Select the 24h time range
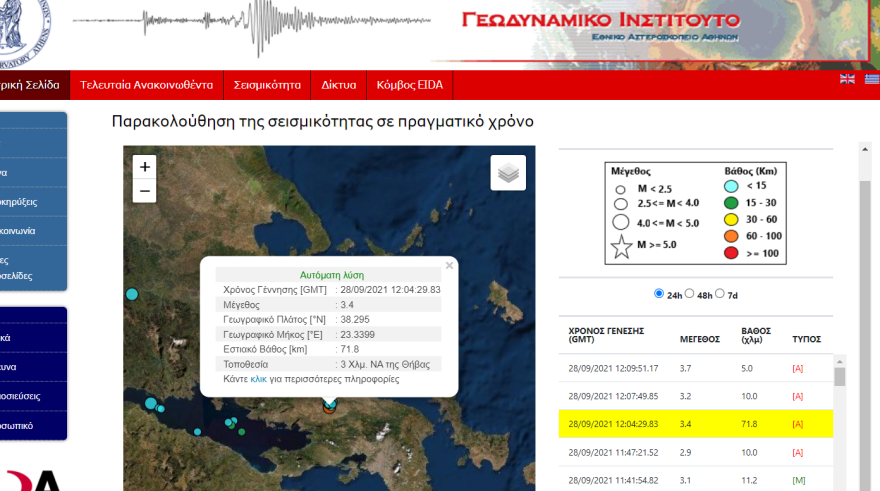Screen dimensions: 880x491 point(658,293)
